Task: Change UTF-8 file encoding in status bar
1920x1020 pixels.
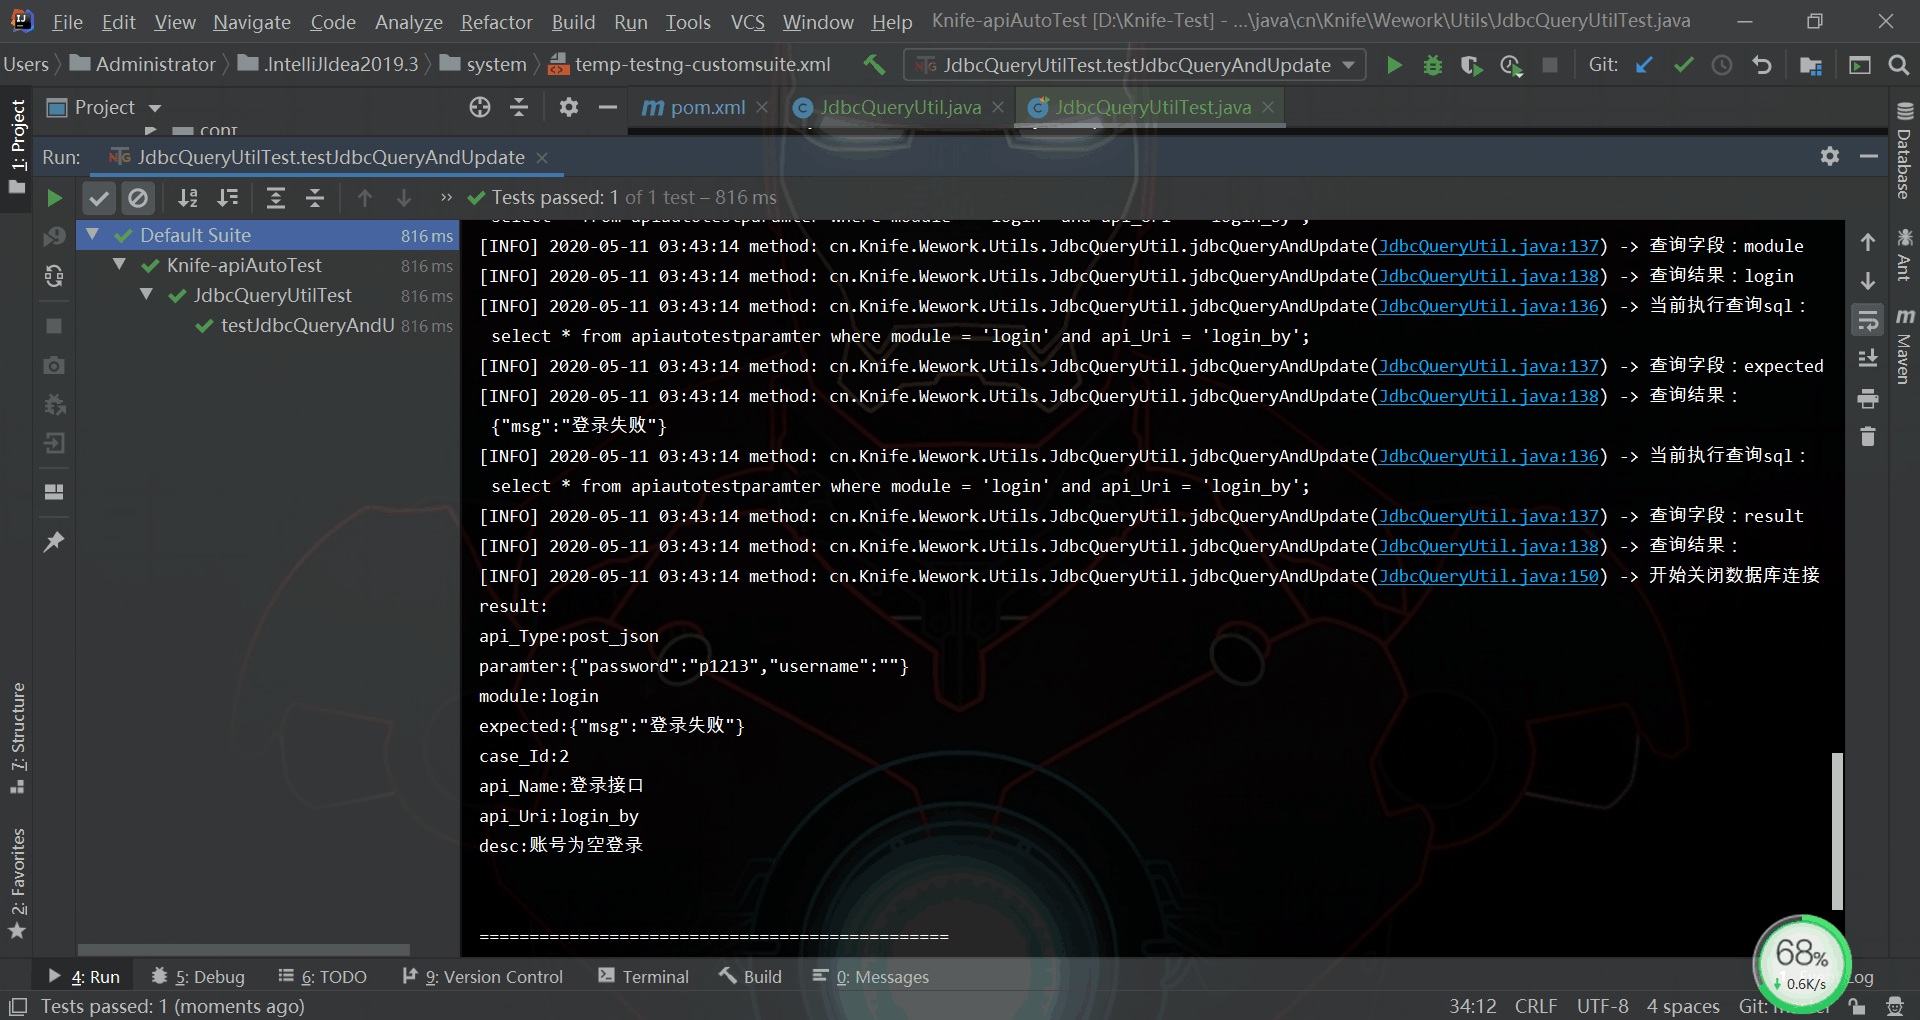Action: [x=1602, y=1006]
